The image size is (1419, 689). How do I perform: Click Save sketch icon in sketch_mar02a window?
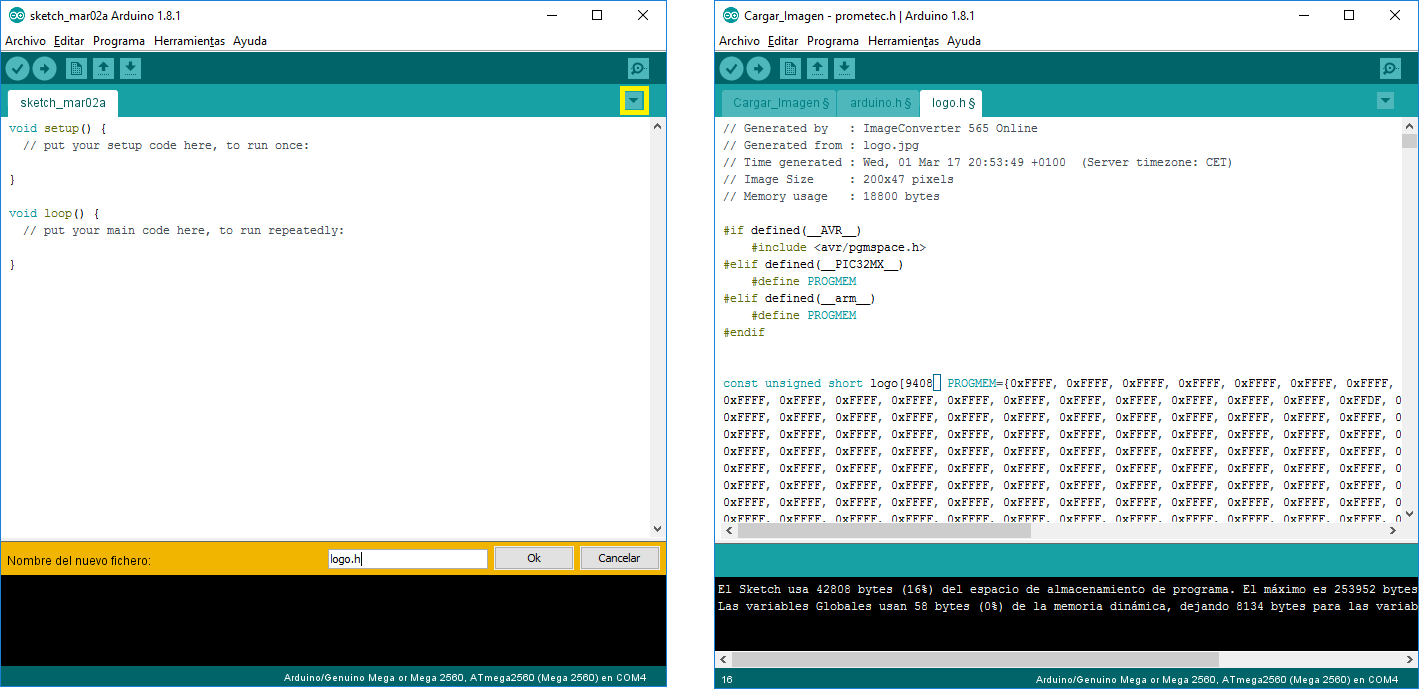click(x=130, y=68)
